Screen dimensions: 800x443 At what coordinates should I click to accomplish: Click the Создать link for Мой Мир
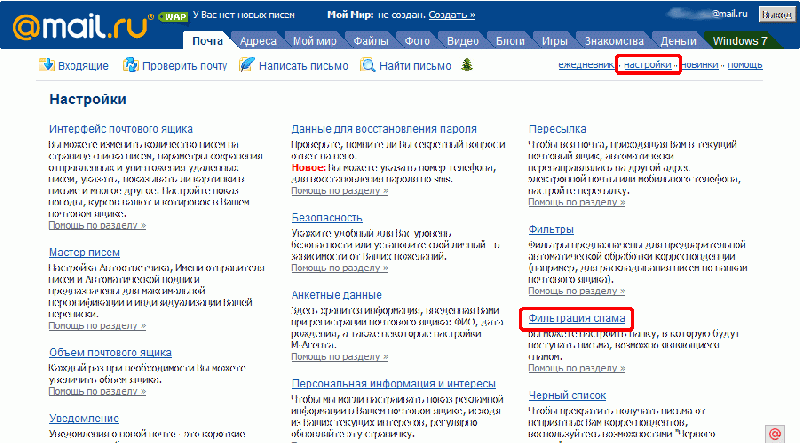[x=452, y=15]
